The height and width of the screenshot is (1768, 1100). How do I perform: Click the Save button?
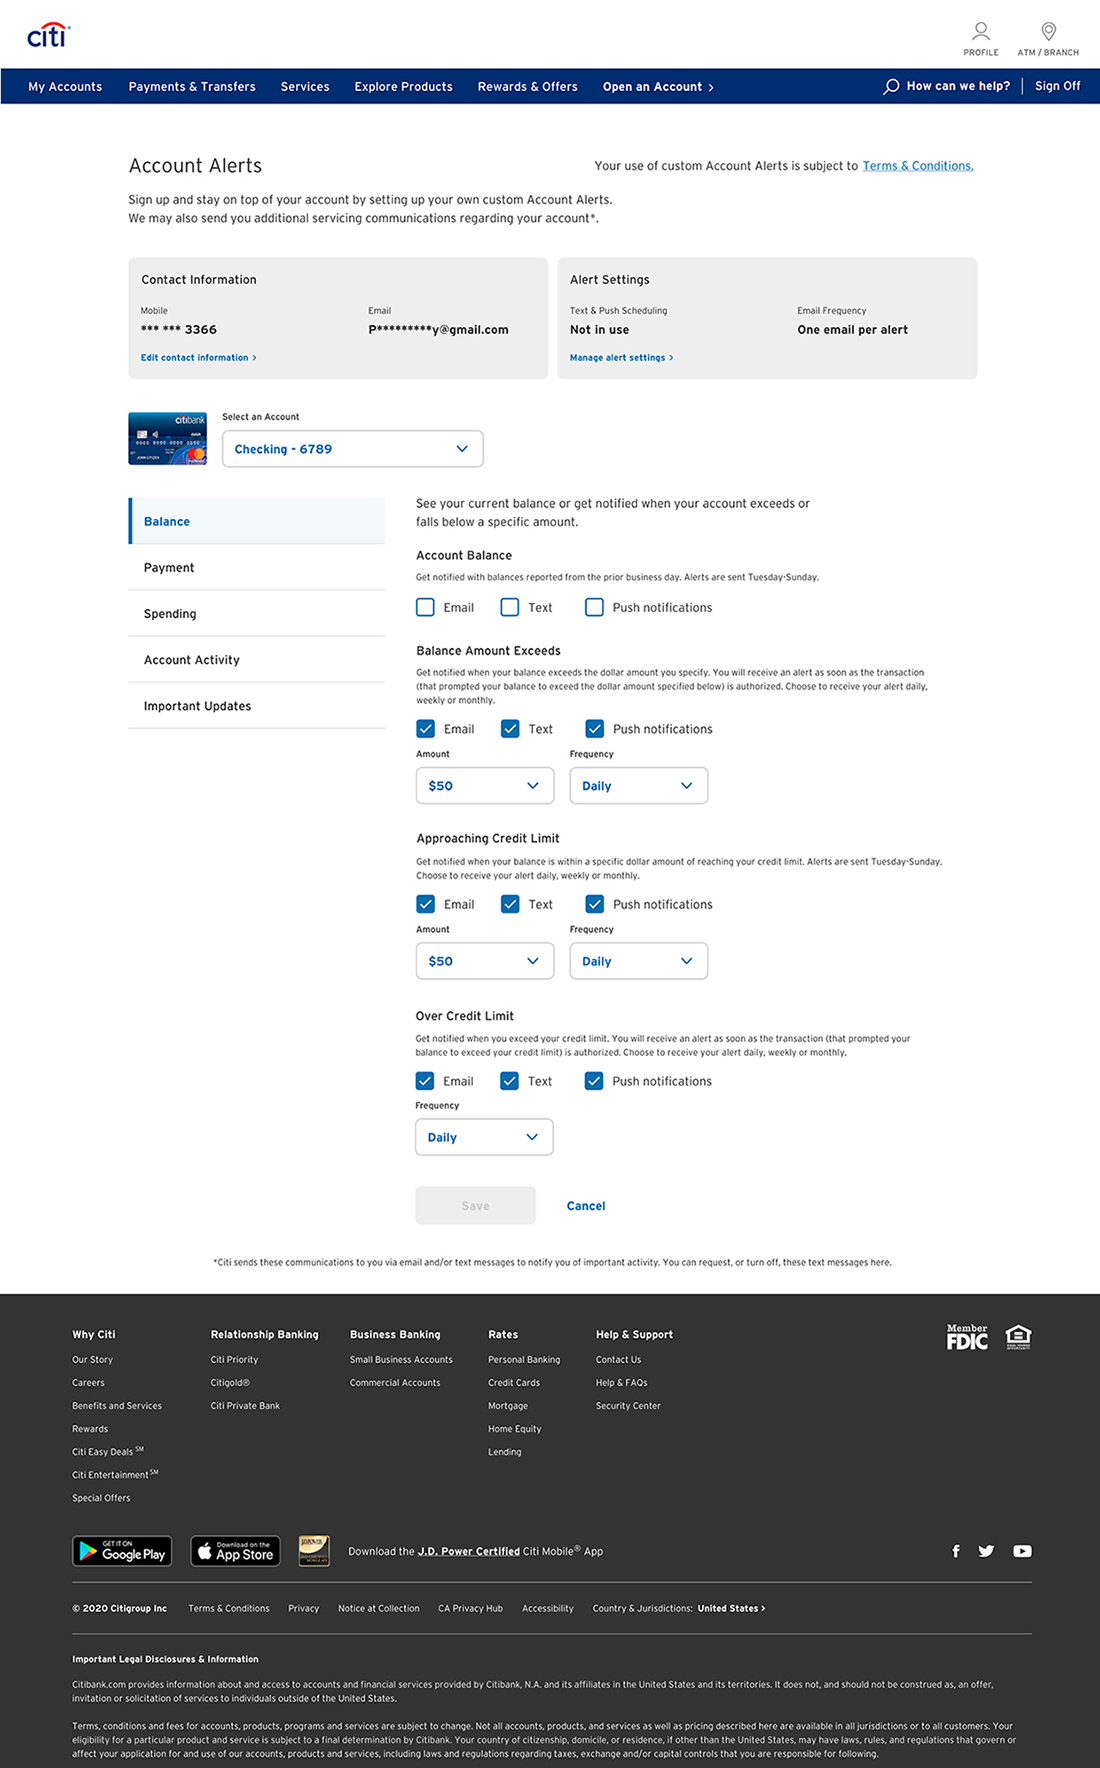point(476,1206)
